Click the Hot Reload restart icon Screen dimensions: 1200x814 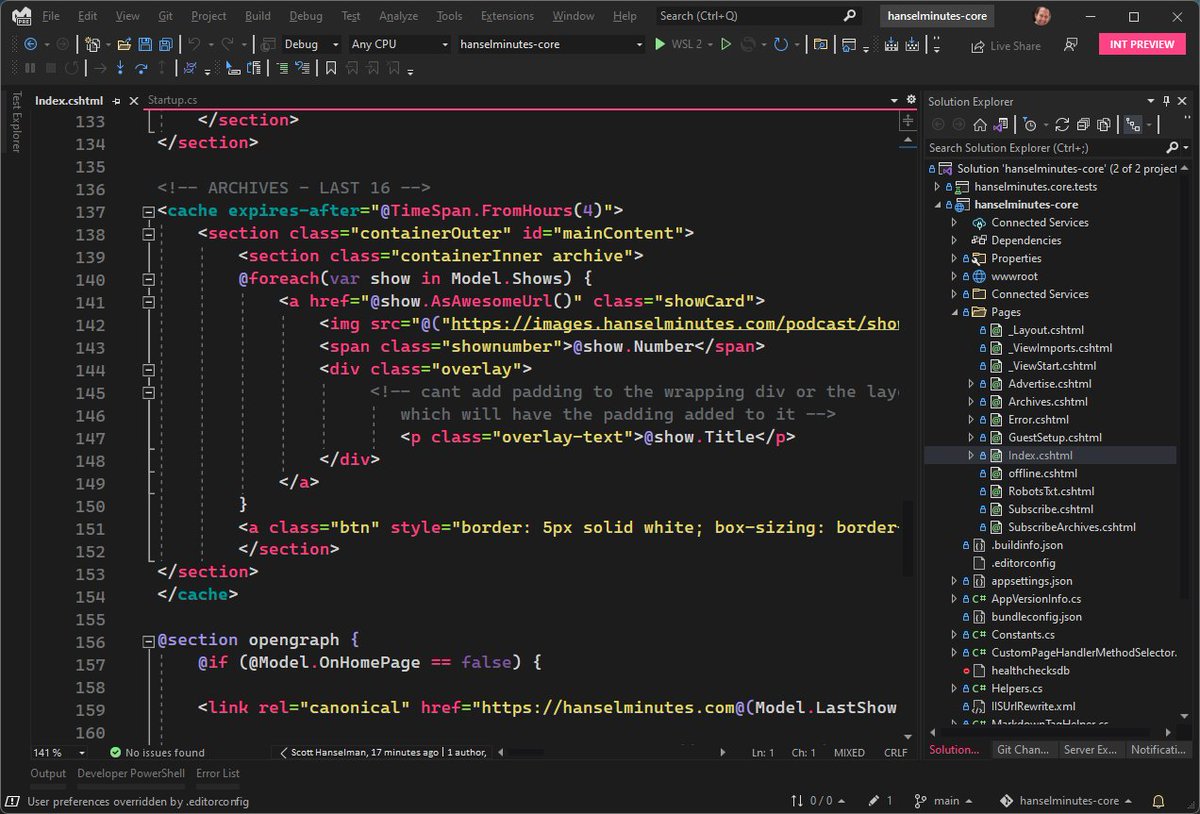coord(781,44)
